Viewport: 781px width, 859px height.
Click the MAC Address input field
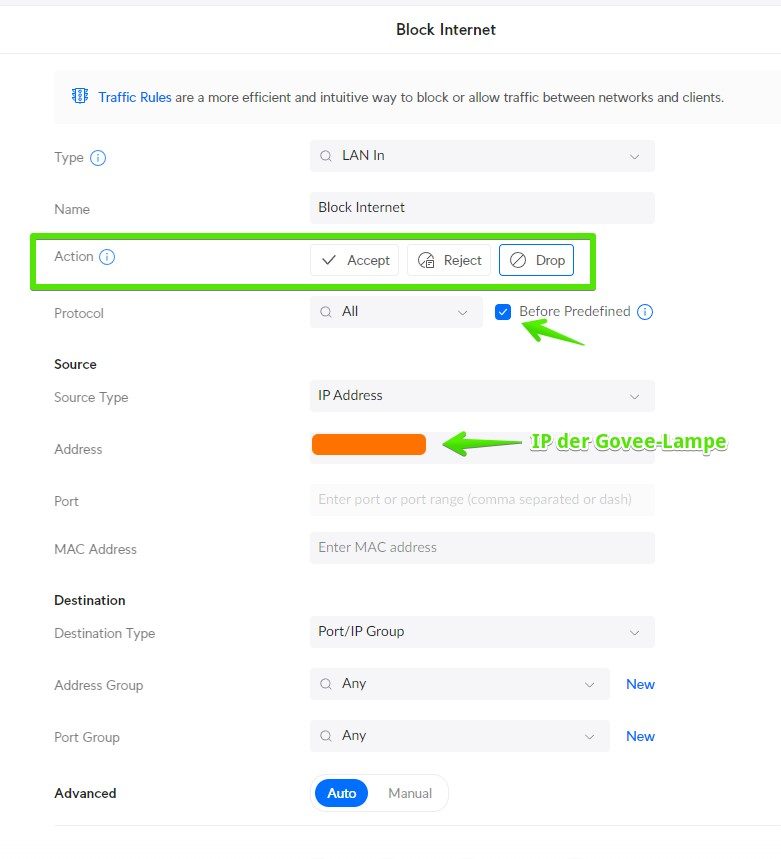coord(483,547)
